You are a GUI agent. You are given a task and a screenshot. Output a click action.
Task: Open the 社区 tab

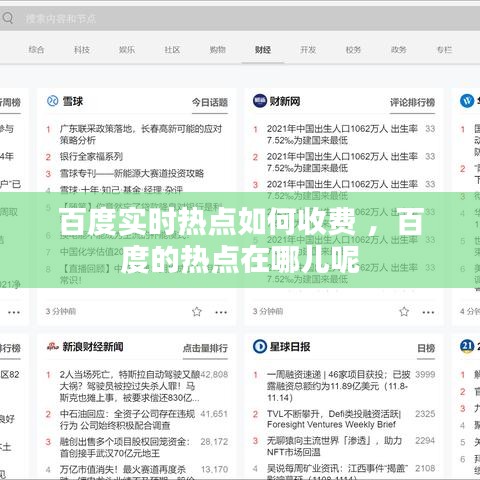[172, 50]
